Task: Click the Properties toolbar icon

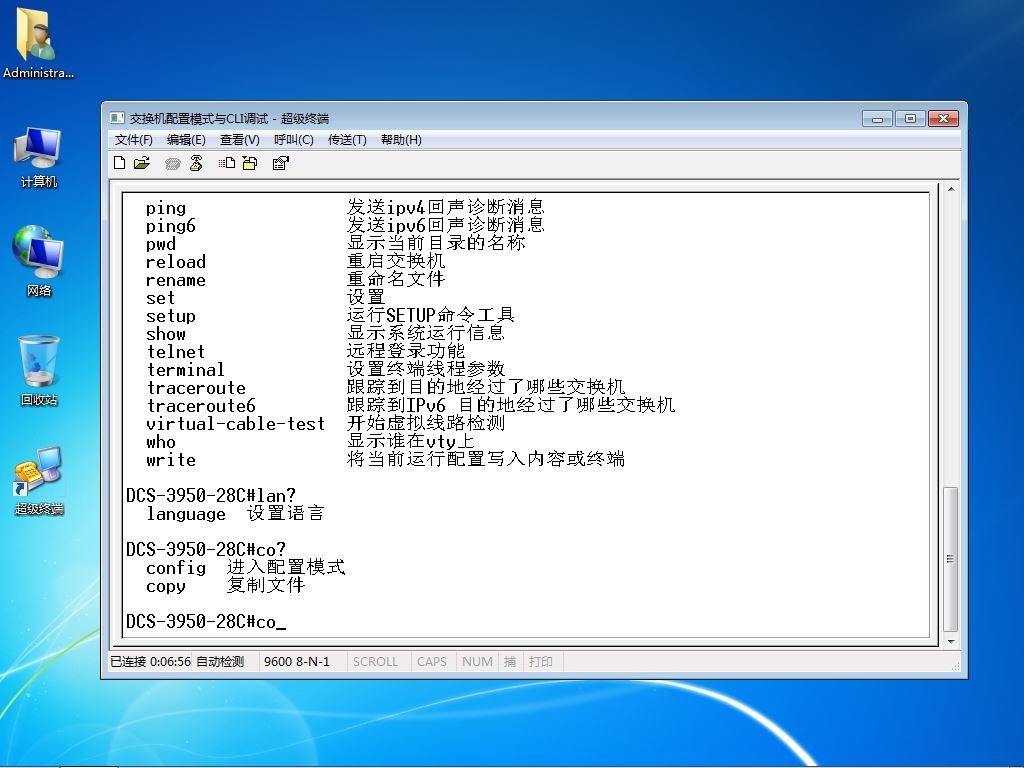Action: coord(281,163)
